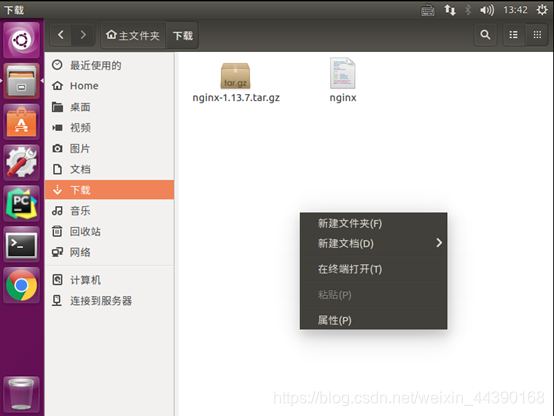Open 最近使用的 in the sidebar
The image size is (554, 416).
coord(110,65)
